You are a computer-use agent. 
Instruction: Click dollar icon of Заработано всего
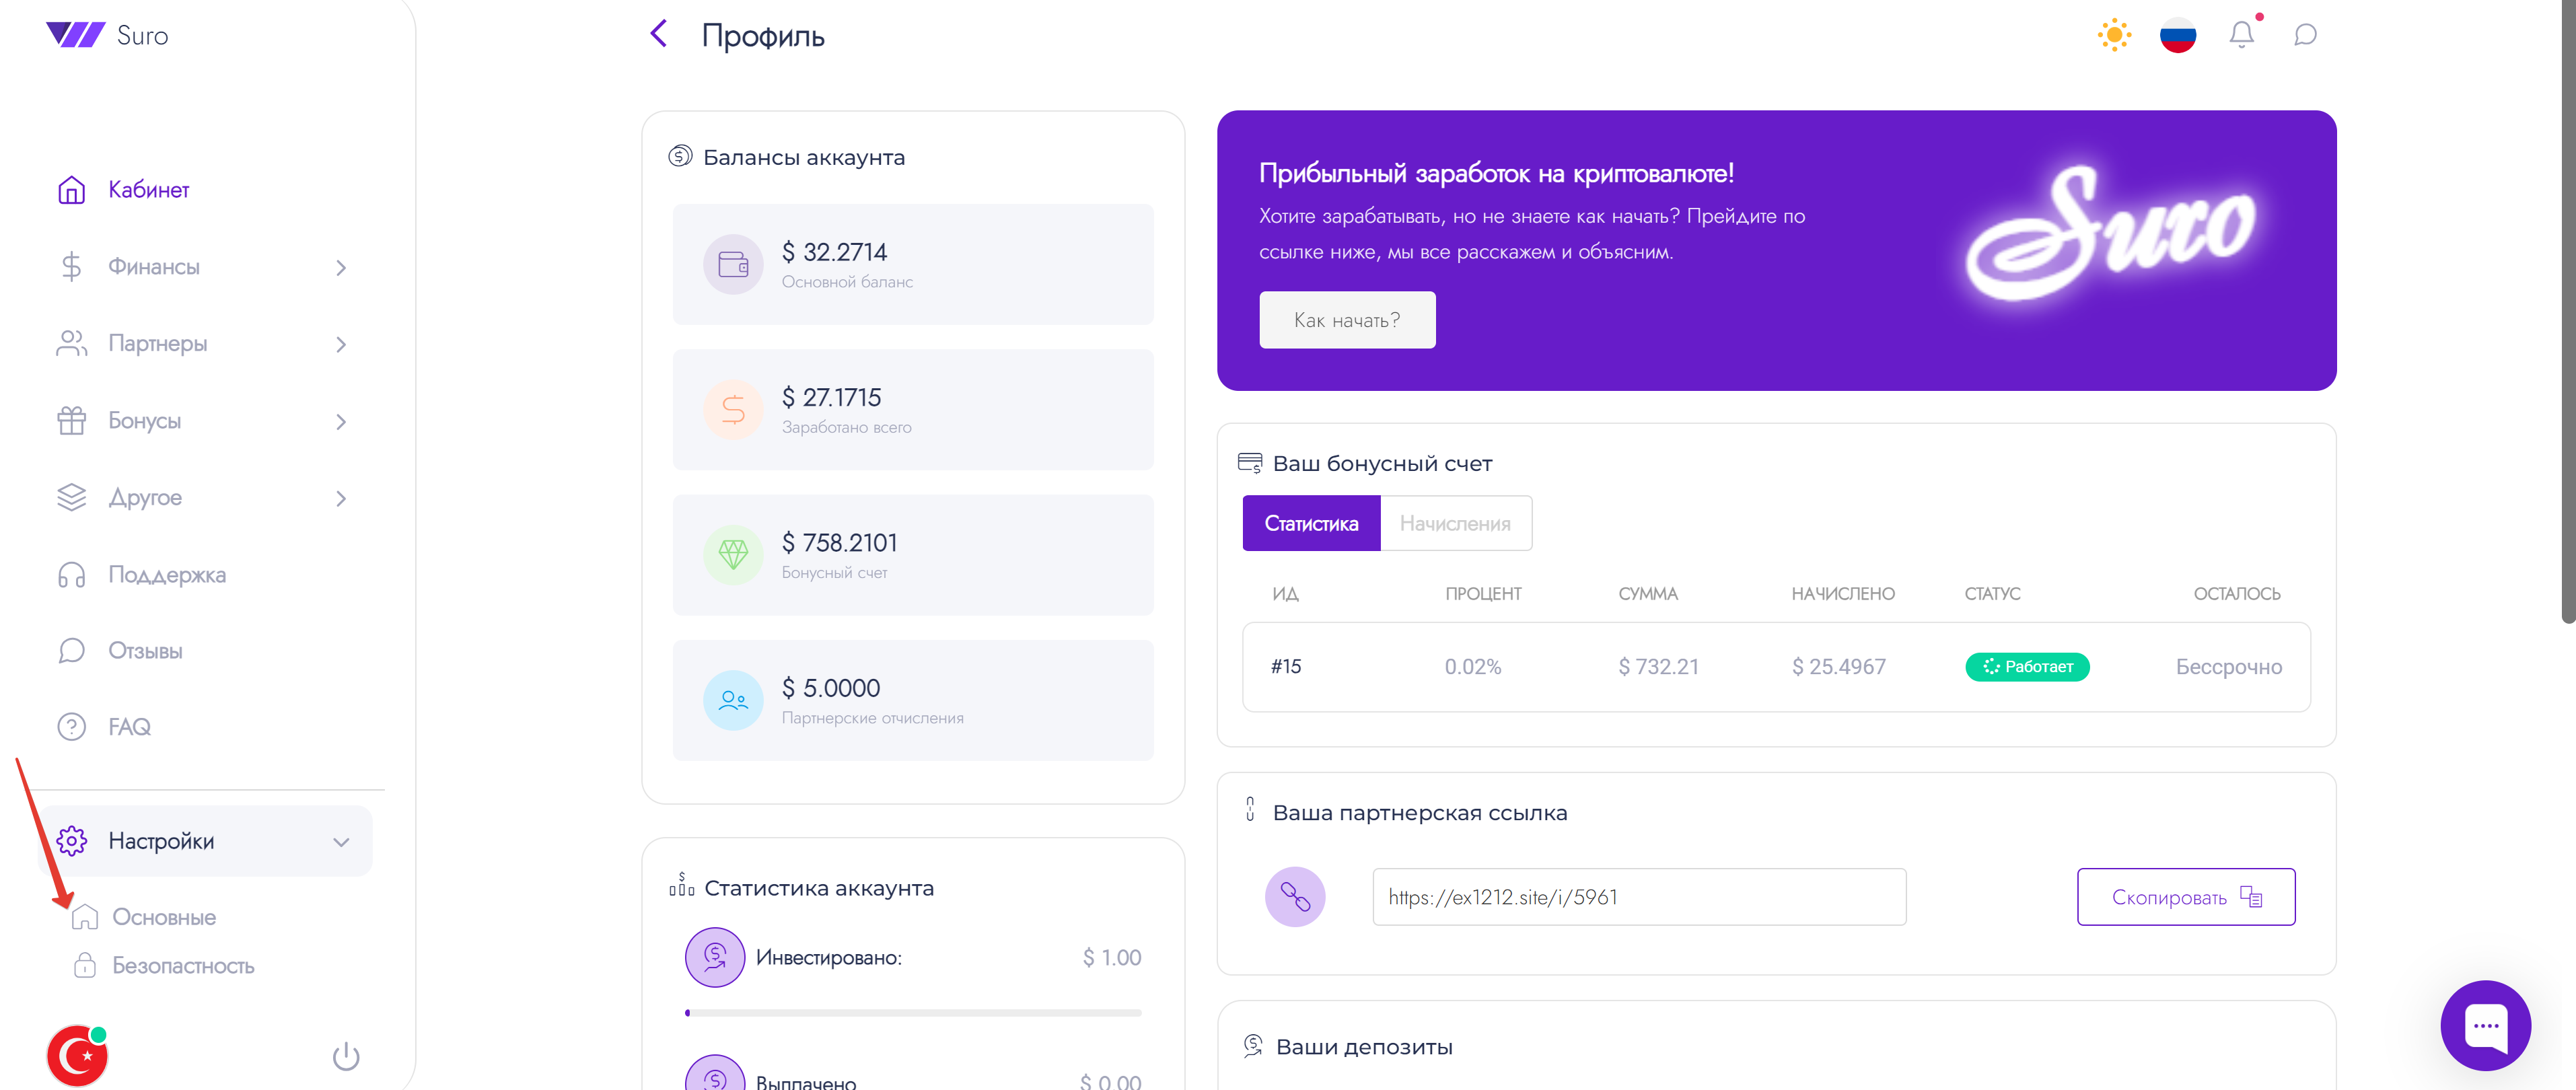733,410
